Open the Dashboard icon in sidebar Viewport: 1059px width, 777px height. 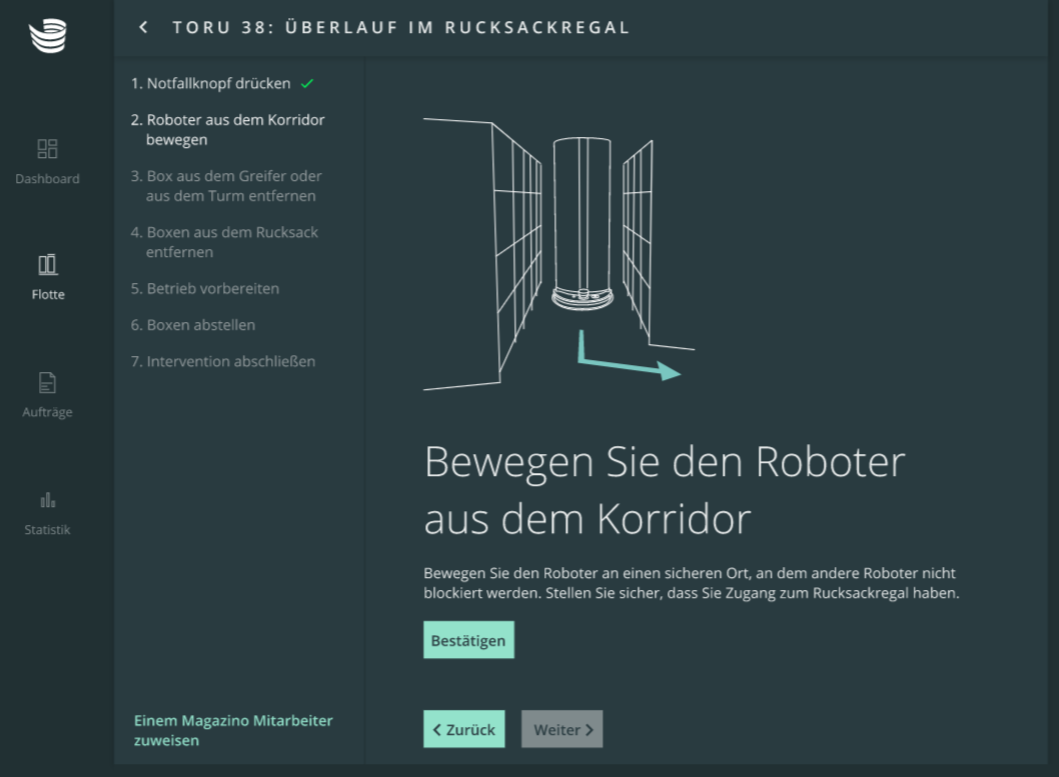click(47, 149)
